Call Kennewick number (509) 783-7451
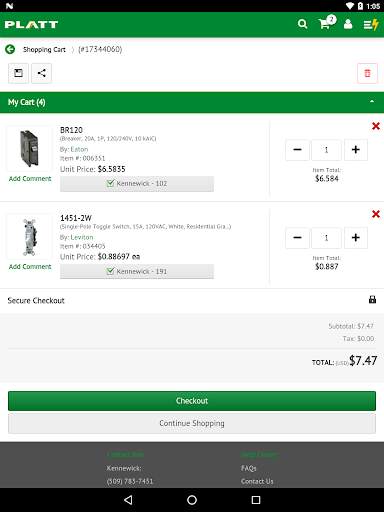The height and width of the screenshot is (512, 384). [130, 481]
